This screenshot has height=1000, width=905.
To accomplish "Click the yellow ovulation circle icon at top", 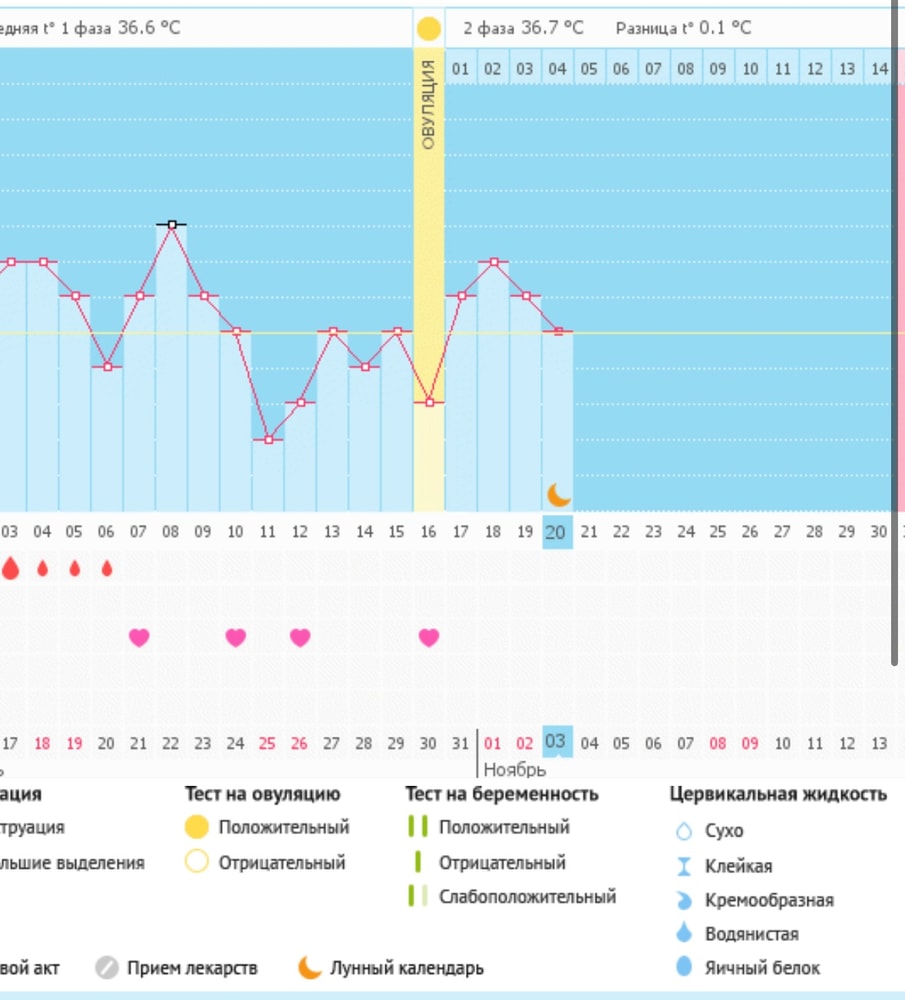I will (428, 29).
